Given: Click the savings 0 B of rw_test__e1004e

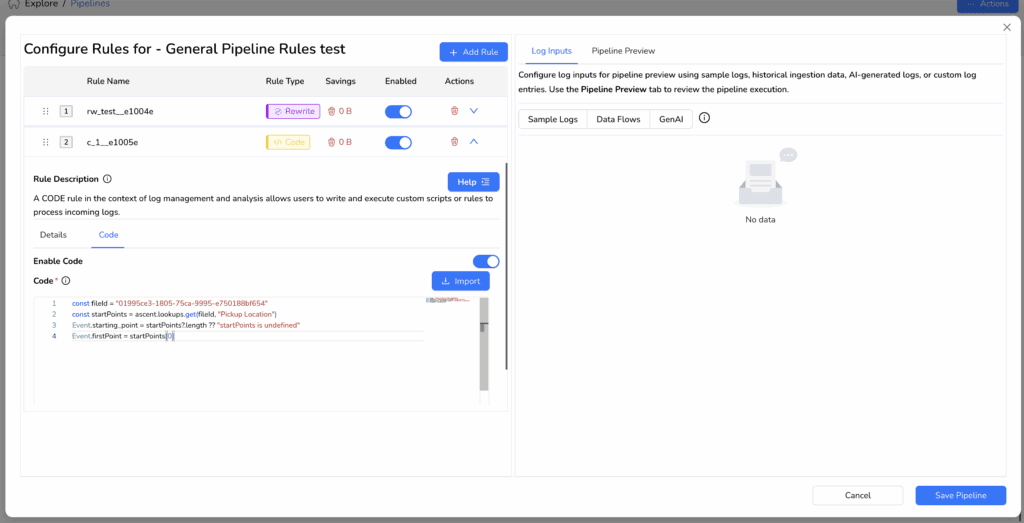Looking at the screenshot, I should 340,112.
